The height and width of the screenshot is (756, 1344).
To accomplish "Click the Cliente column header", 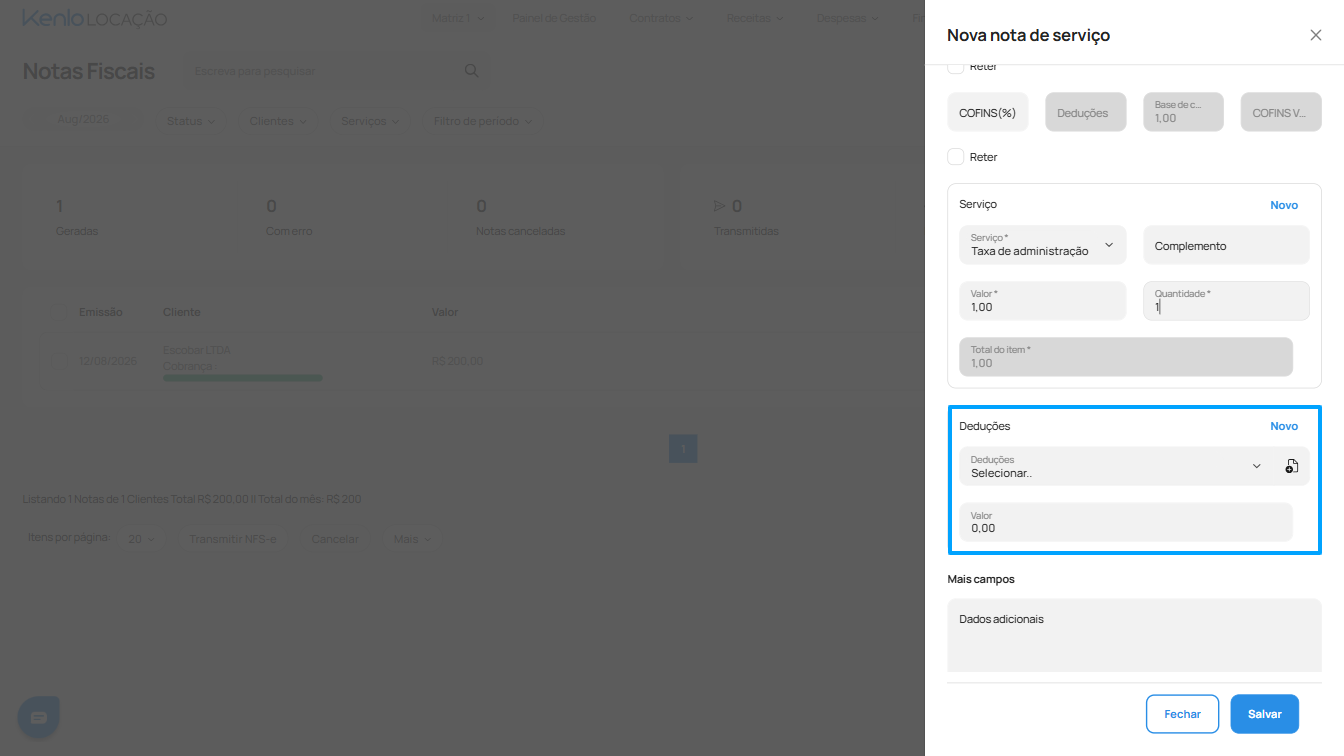I will pos(182,312).
